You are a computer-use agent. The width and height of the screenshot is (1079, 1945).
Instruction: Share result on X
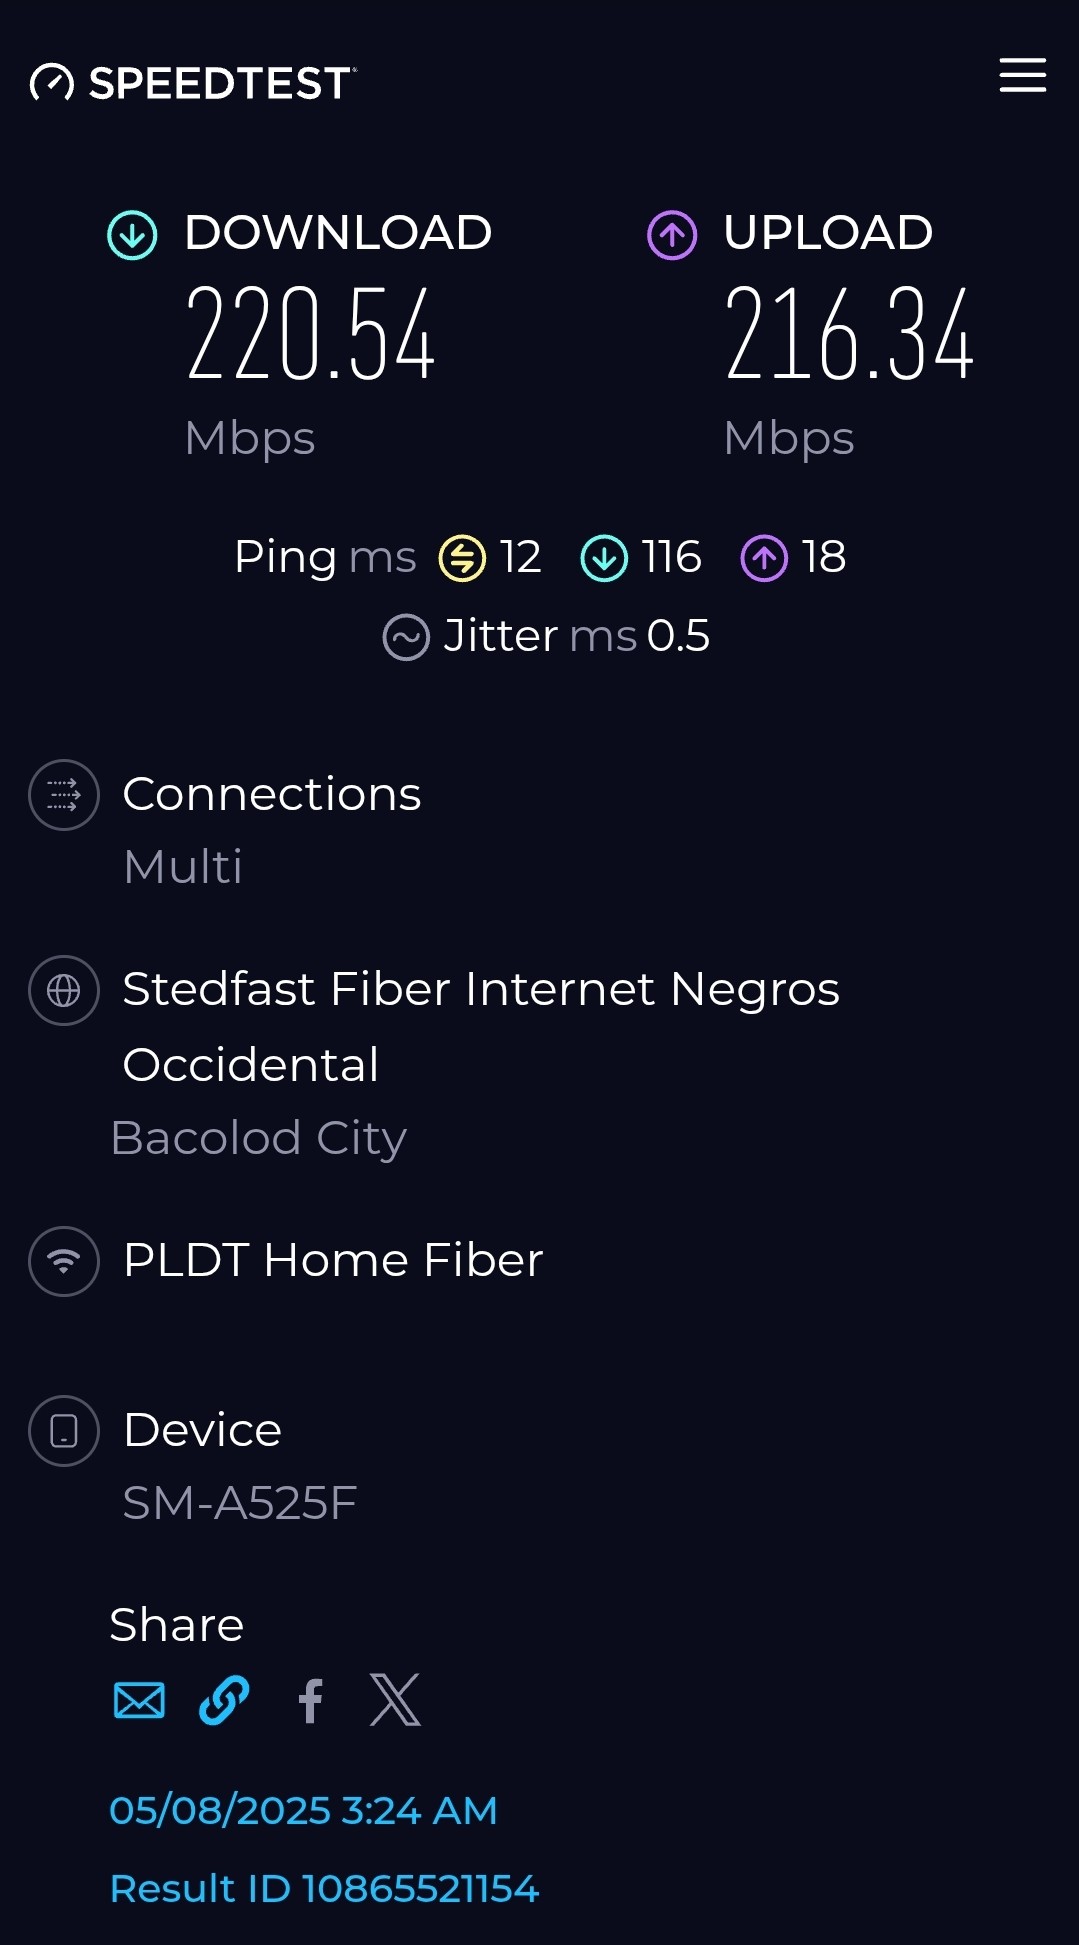pos(395,1700)
